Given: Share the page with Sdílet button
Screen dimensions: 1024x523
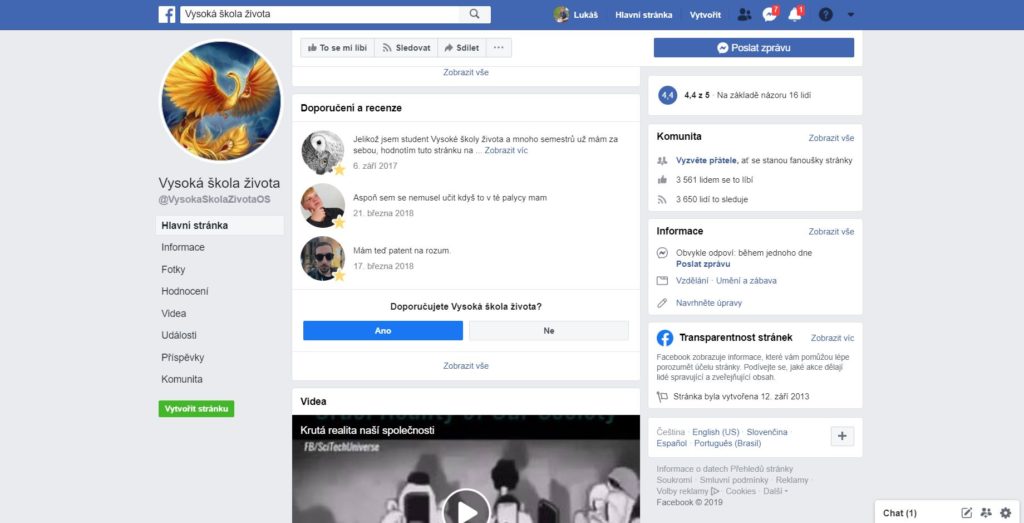Looking at the screenshot, I should (x=462, y=48).
